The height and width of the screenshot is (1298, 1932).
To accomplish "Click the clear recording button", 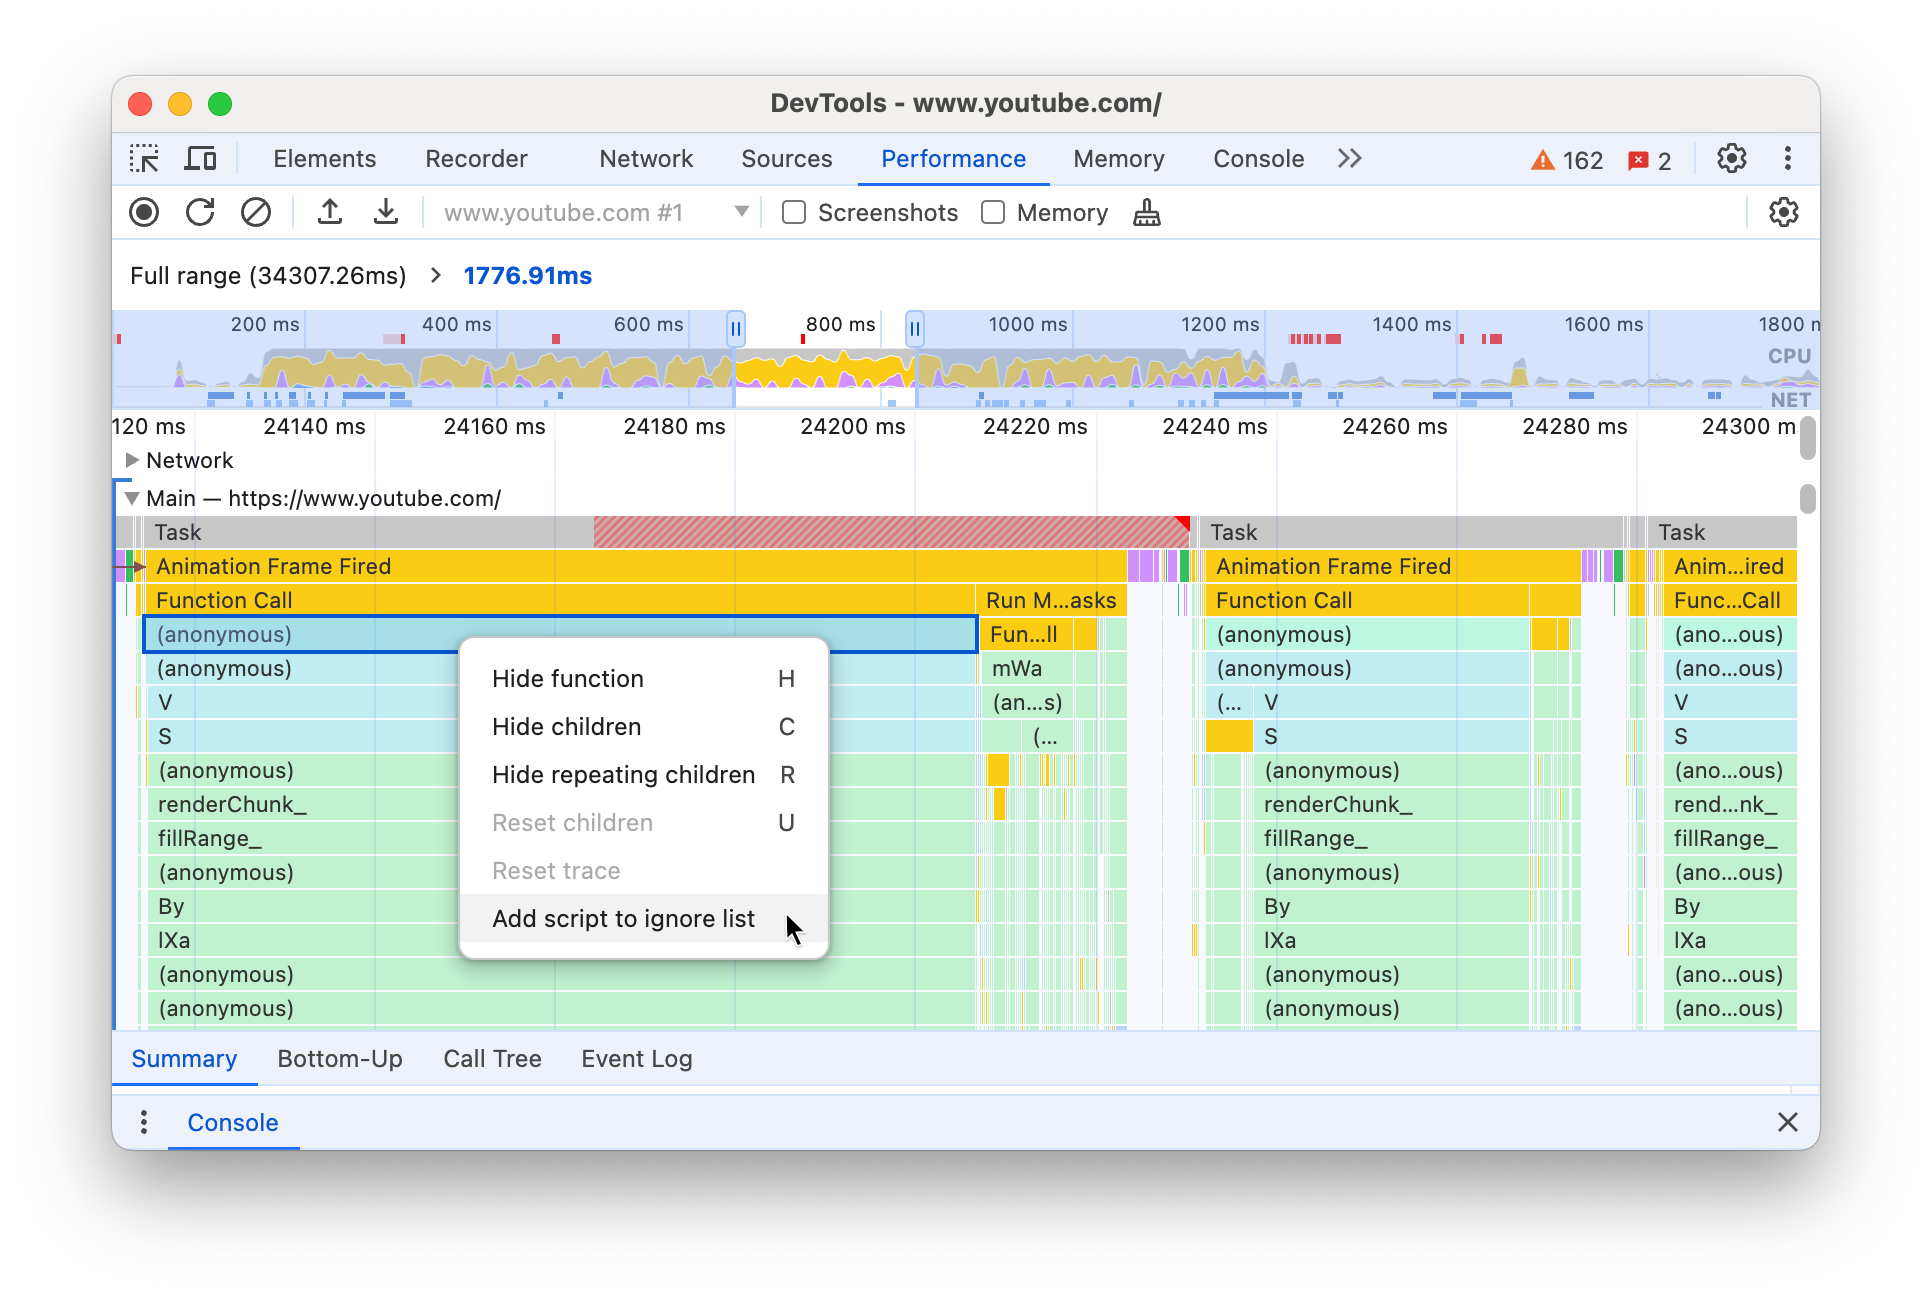I will 253,213.
